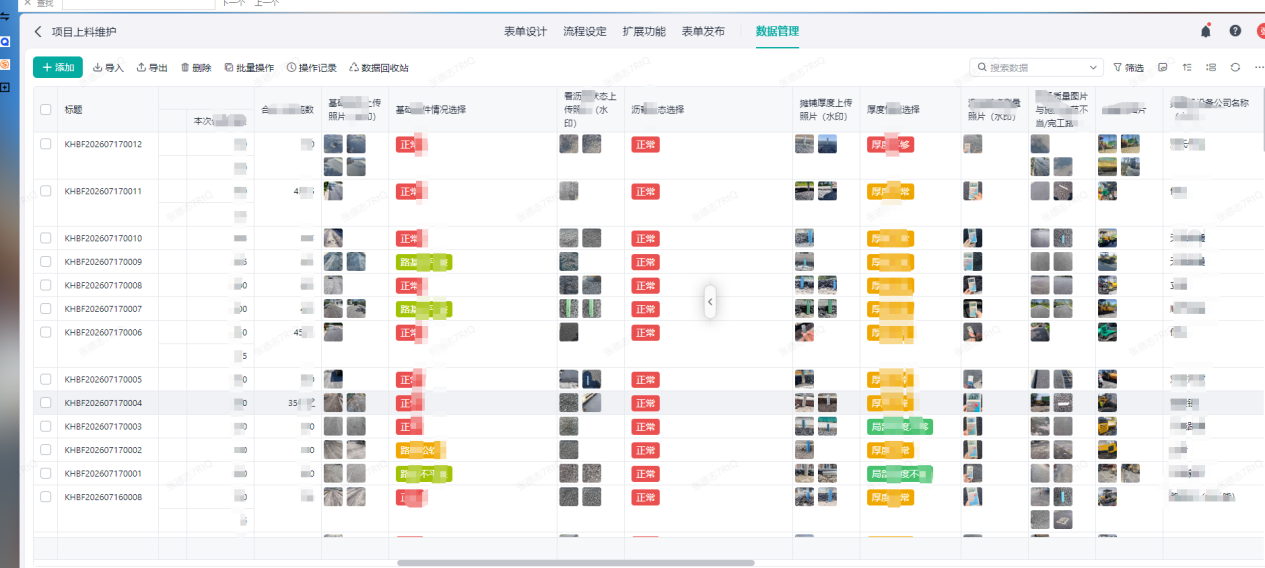Sort by the 标题 column header
The height and width of the screenshot is (568, 1265).
pos(73,110)
